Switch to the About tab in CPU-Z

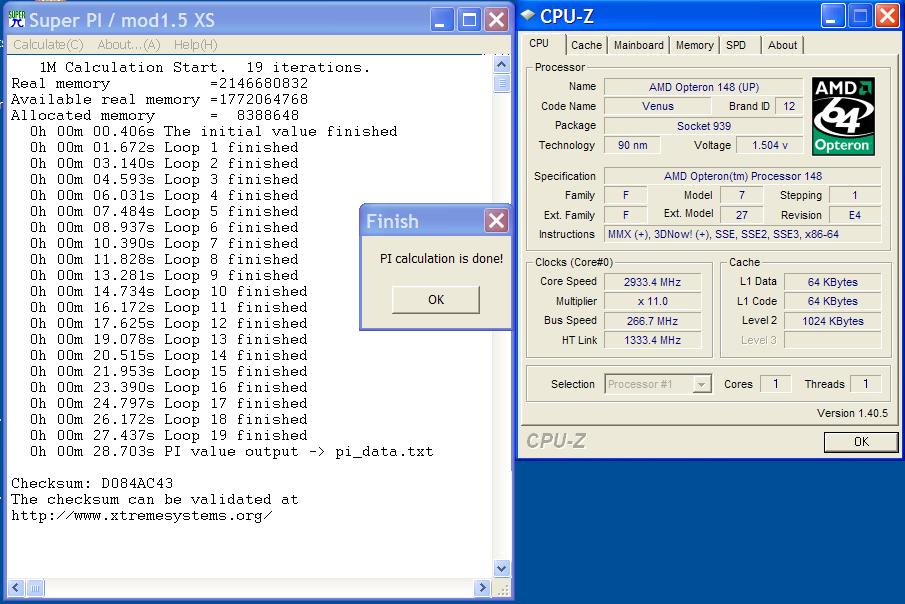point(782,45)
